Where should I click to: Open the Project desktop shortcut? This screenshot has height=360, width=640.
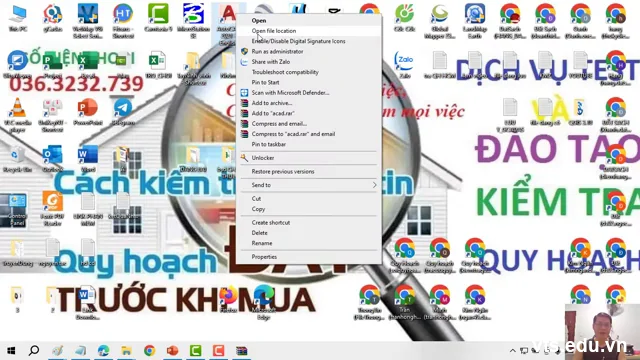pos(53,65)
